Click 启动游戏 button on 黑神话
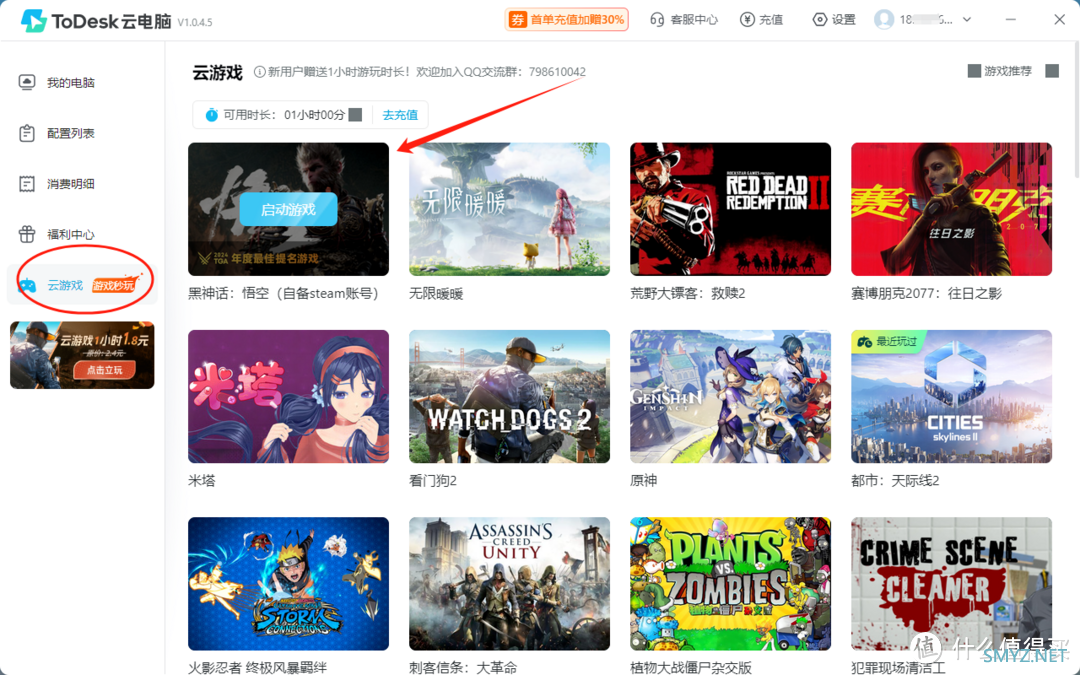Image resolution: width=1080 pixels, height=675 pixels. click(x=289, y=209)
